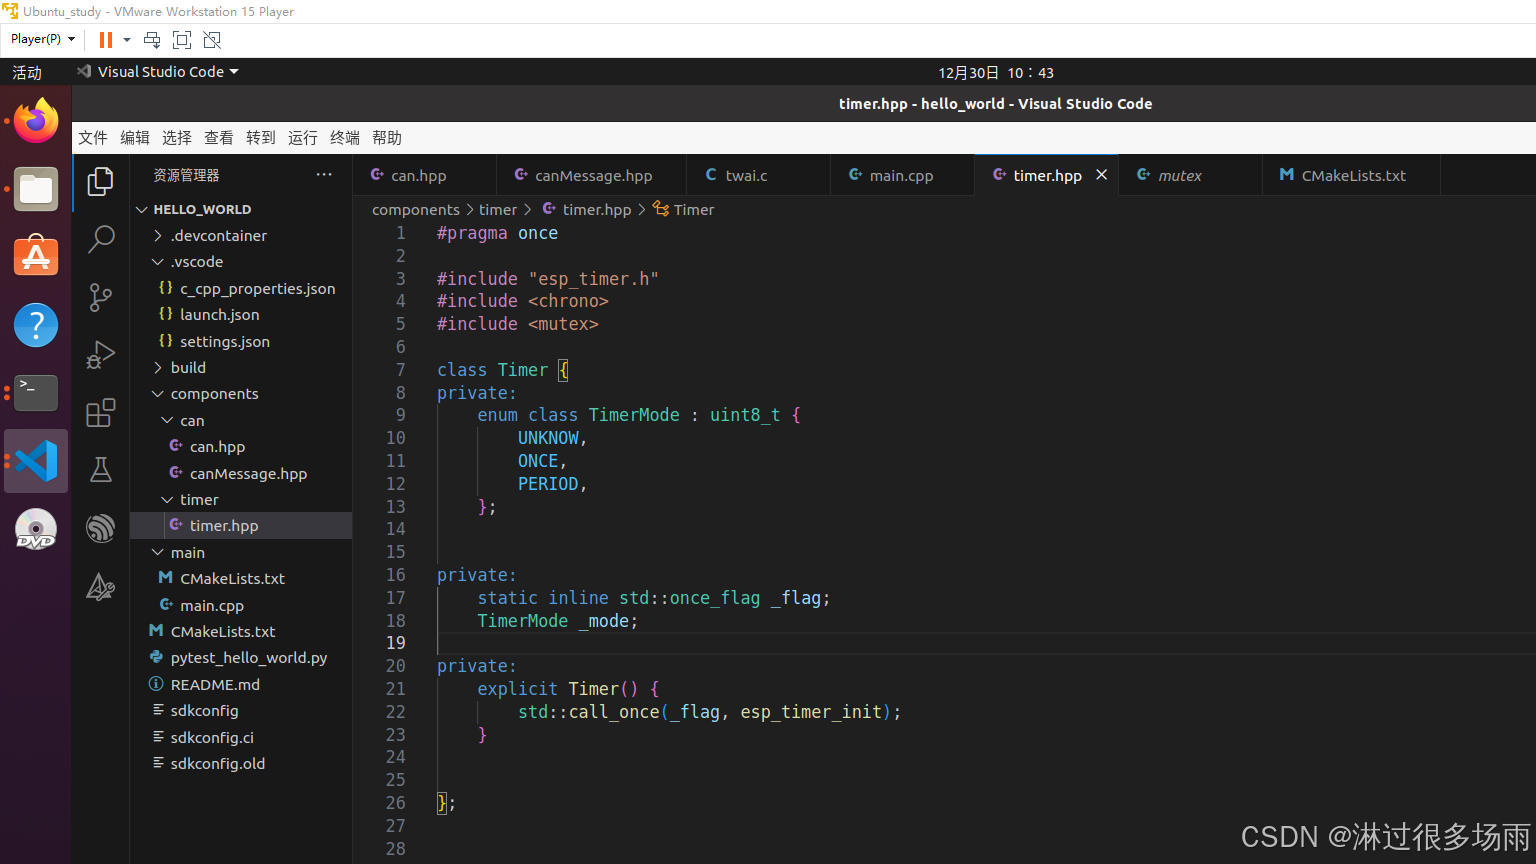Launch Firefox from the Ubuntu dock
The height and width of the screenshot is (864, 1536).
(36, 122)
